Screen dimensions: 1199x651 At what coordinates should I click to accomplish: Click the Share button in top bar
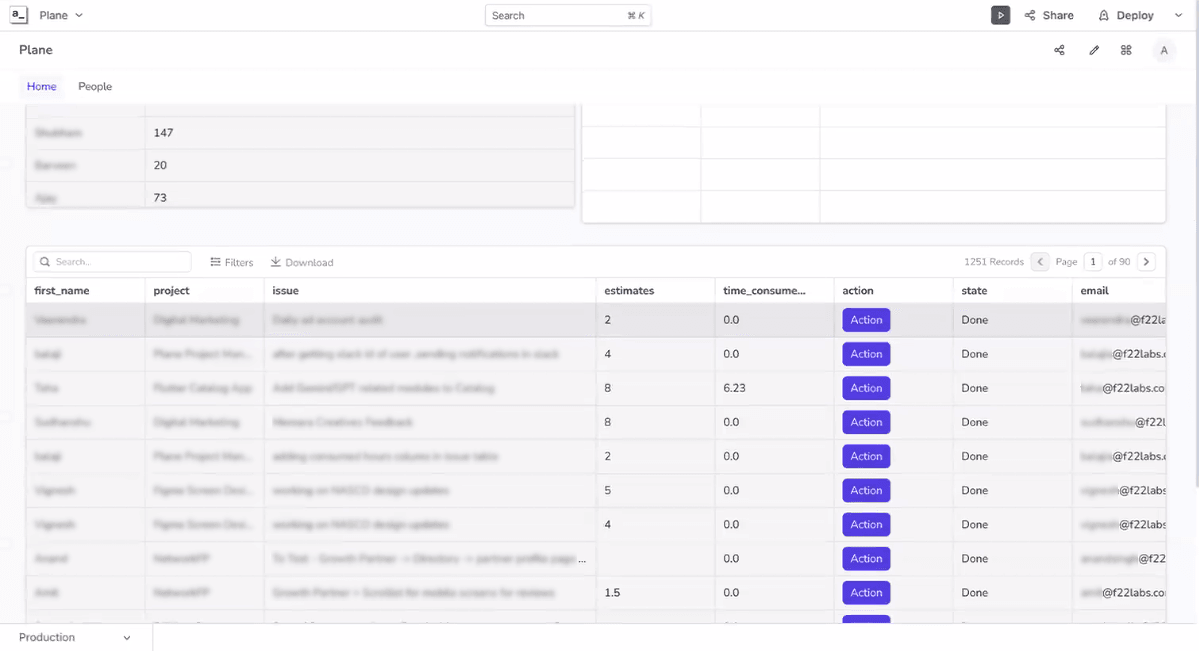coord(1049,15)
